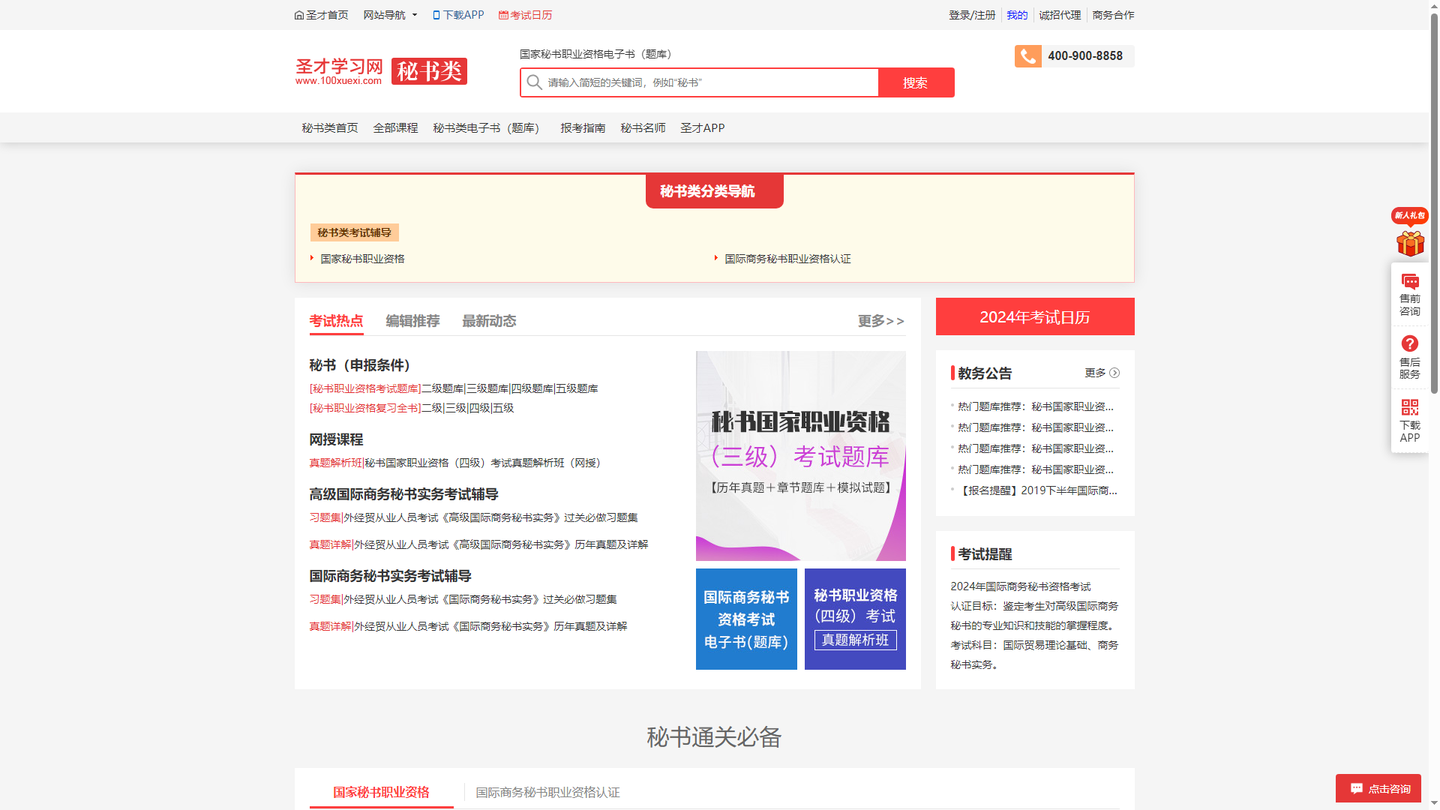The width and height of the screenshot is (1440, 810).
Task: Open 国际商务秘书职业资格认证 link in yellow box
Action: click(788, 259)
